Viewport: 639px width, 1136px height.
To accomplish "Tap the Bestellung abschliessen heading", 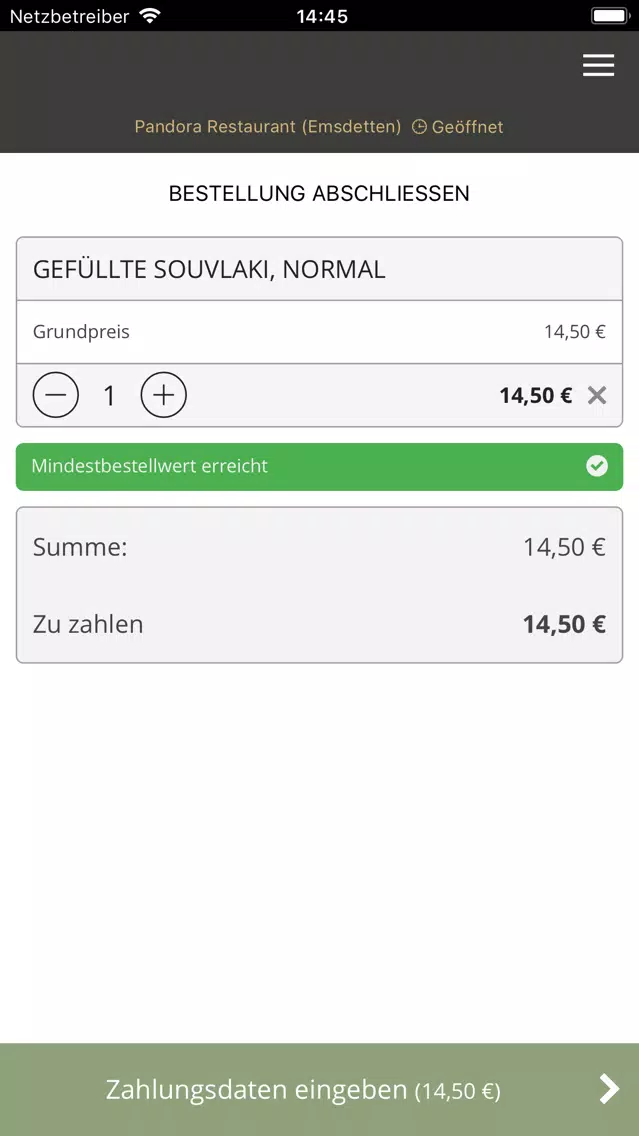I will [320, 193].
